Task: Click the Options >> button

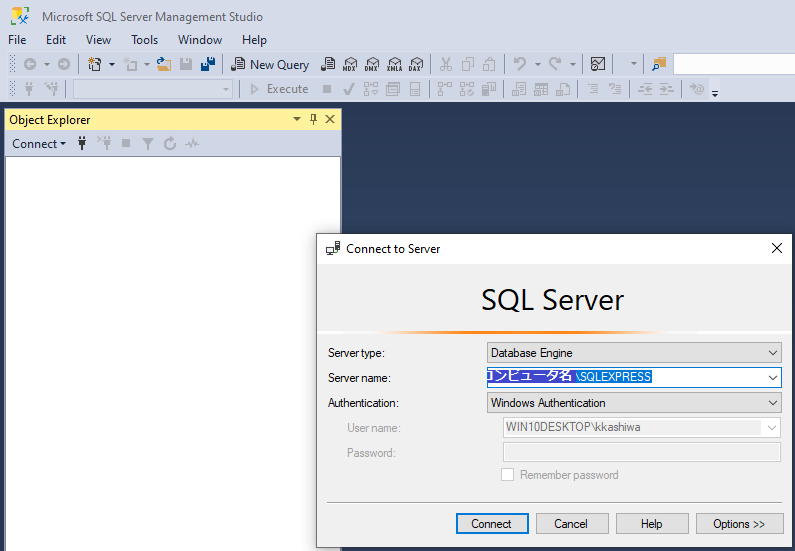Action: pos(739,524)
